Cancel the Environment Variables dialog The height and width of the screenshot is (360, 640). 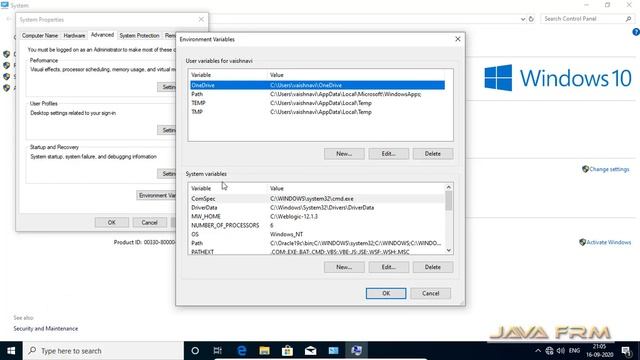(431, 293)
